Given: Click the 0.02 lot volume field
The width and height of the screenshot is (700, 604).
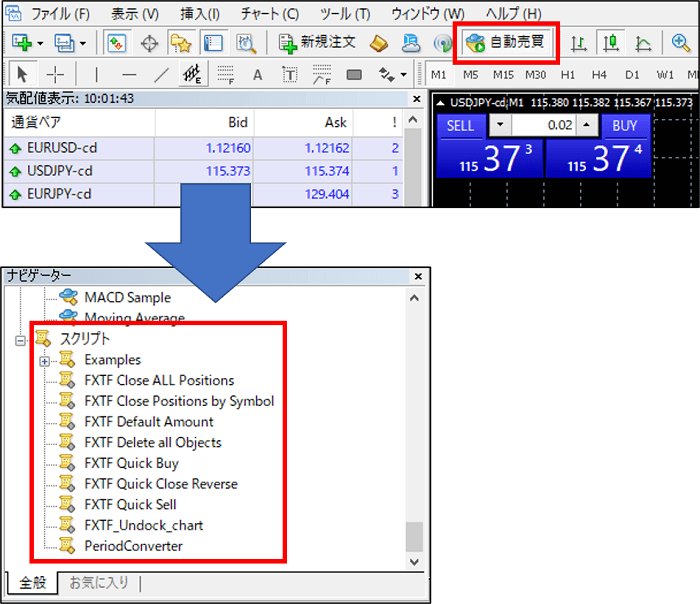Looking at the screenshot, I should coord(544,125).
